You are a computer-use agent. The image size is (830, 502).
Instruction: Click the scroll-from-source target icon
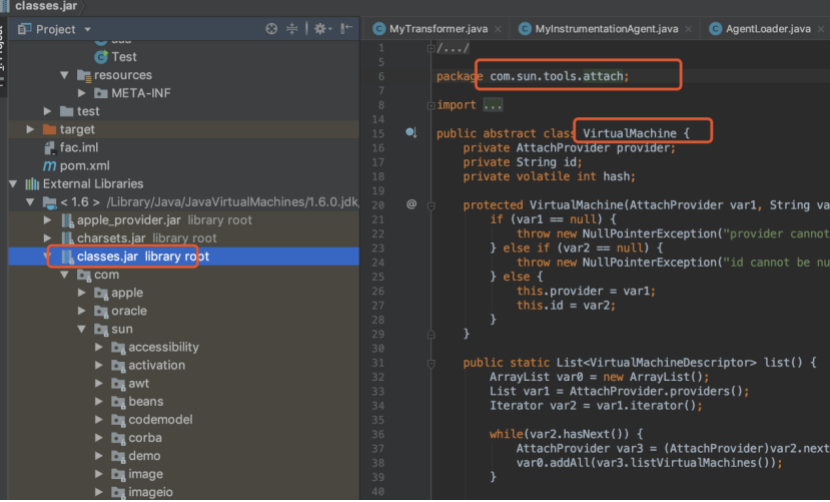[271, 29]
